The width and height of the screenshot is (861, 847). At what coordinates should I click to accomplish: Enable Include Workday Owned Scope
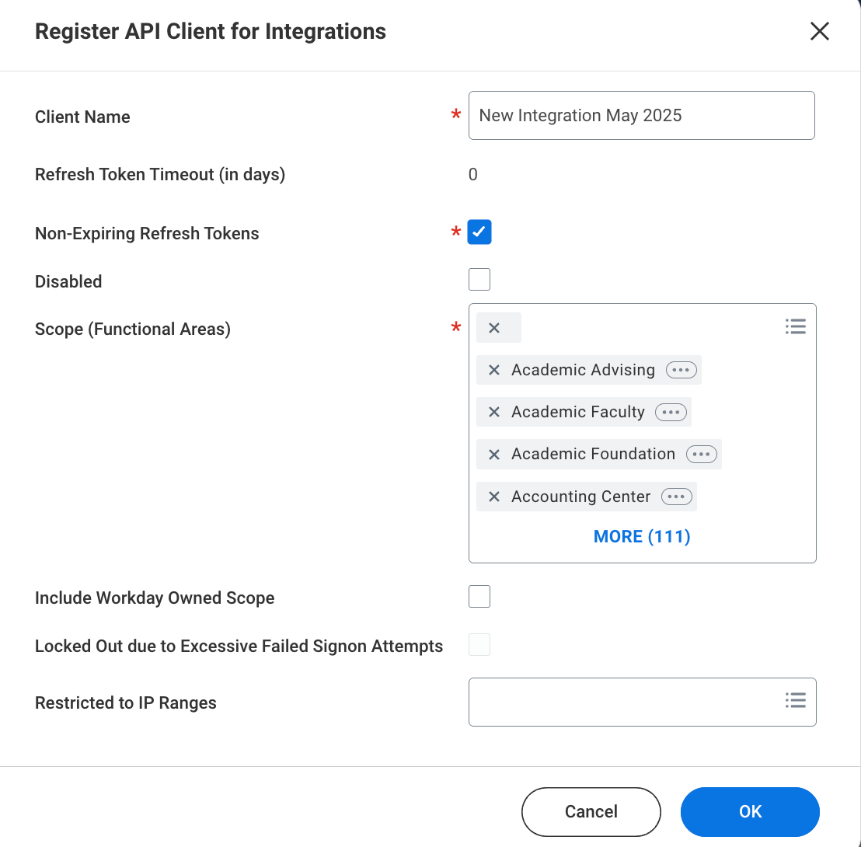[x=479, y=597]
